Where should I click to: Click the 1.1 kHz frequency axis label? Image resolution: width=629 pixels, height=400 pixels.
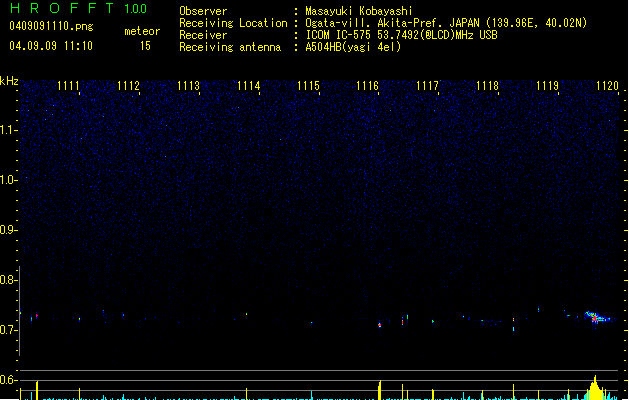tap(9, 130)
